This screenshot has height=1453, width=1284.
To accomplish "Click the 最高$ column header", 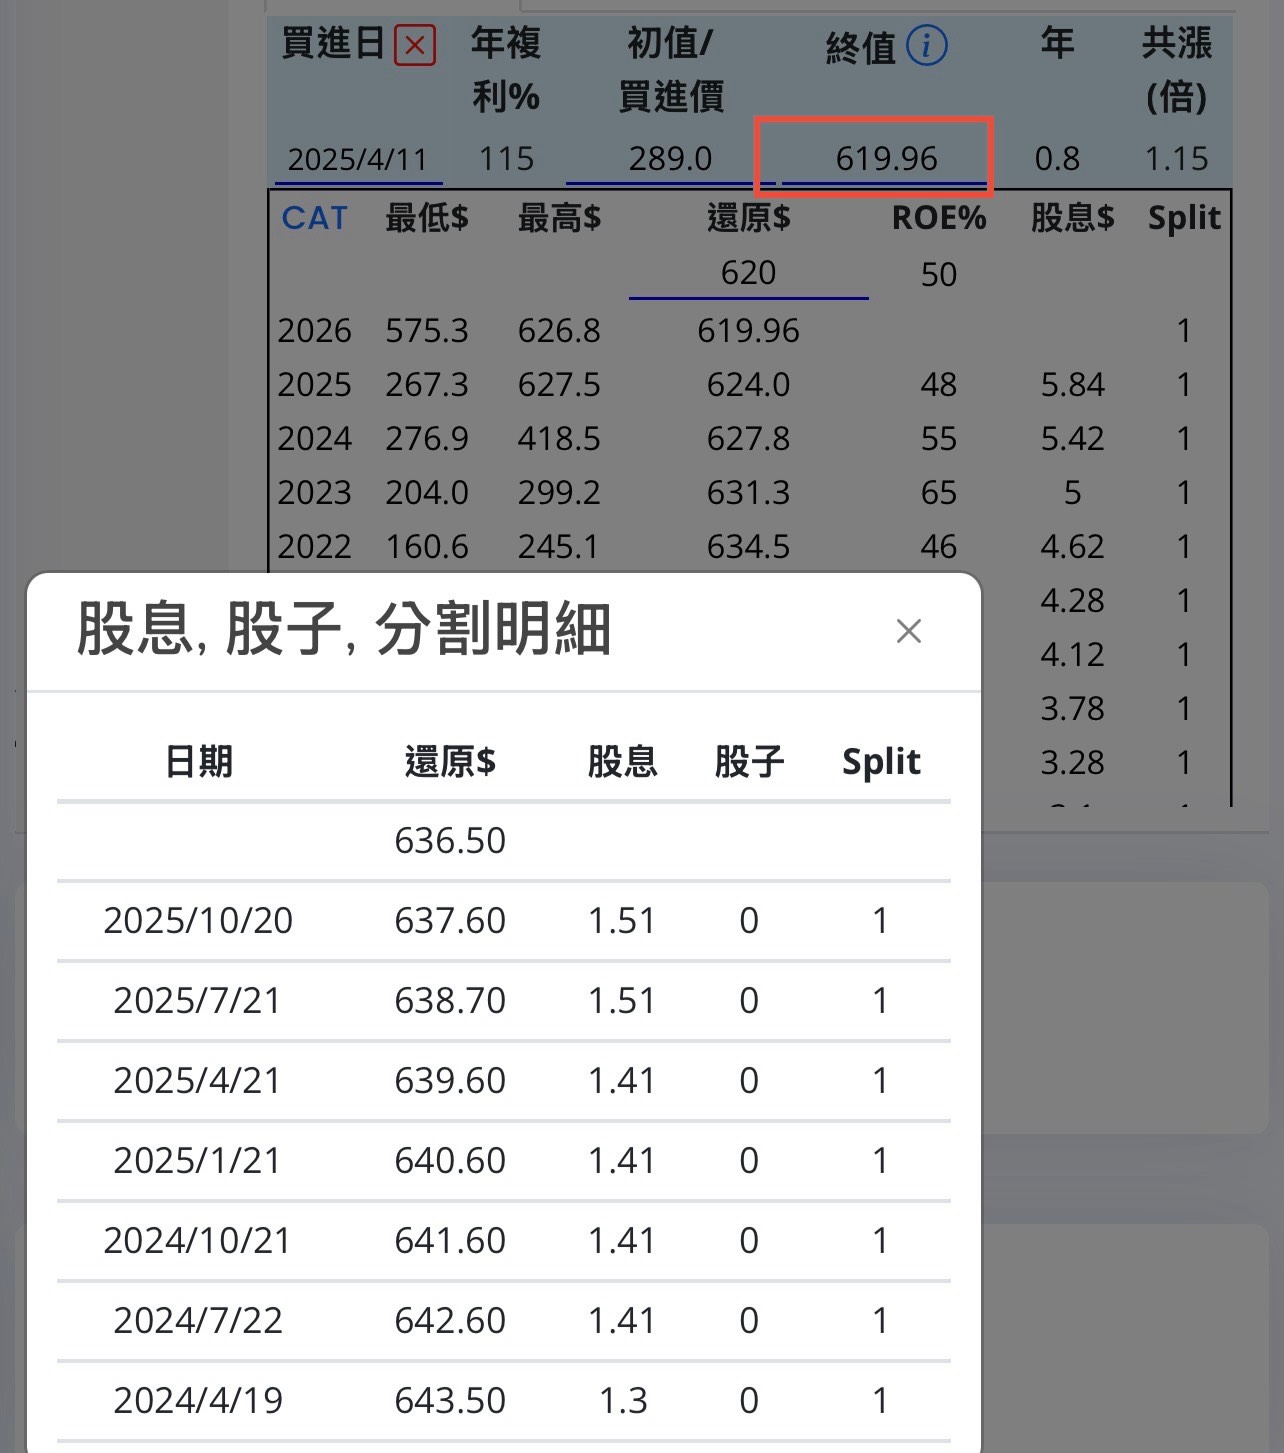I will coord(559,218).
